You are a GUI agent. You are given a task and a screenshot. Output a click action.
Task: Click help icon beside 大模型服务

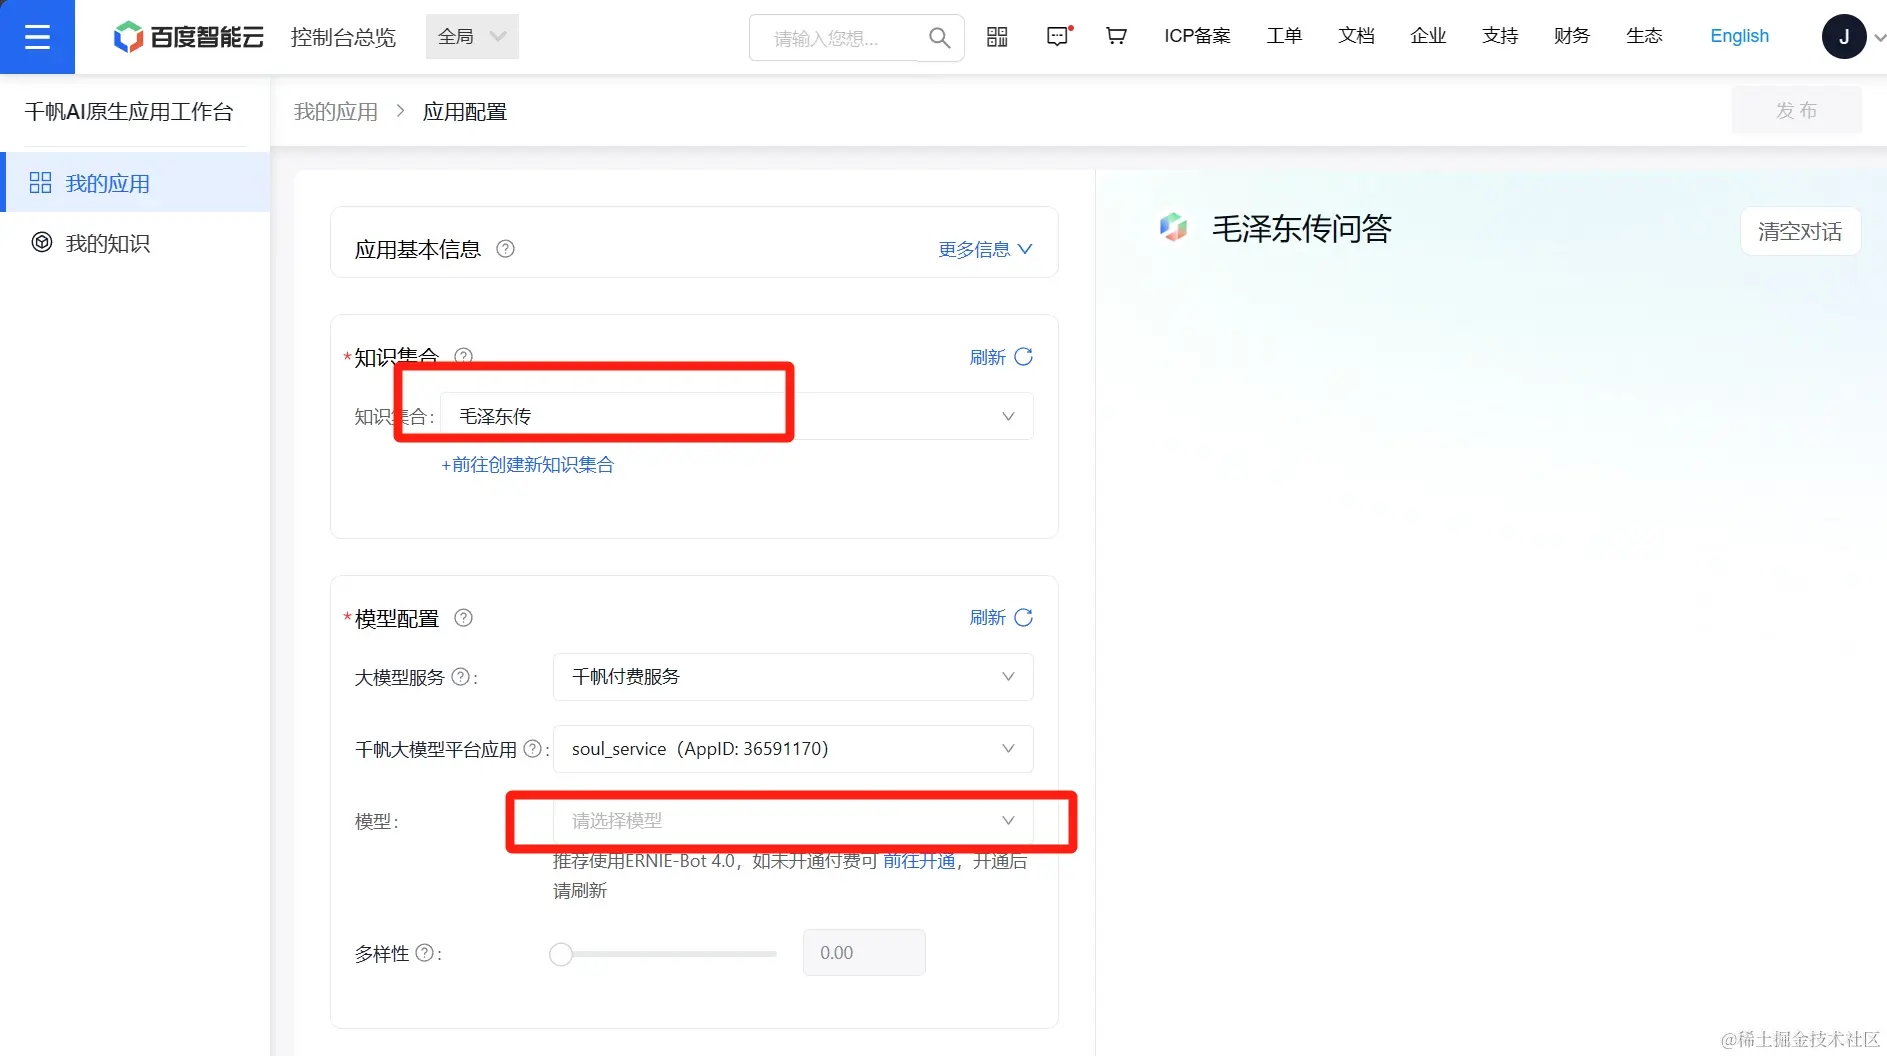460,677
